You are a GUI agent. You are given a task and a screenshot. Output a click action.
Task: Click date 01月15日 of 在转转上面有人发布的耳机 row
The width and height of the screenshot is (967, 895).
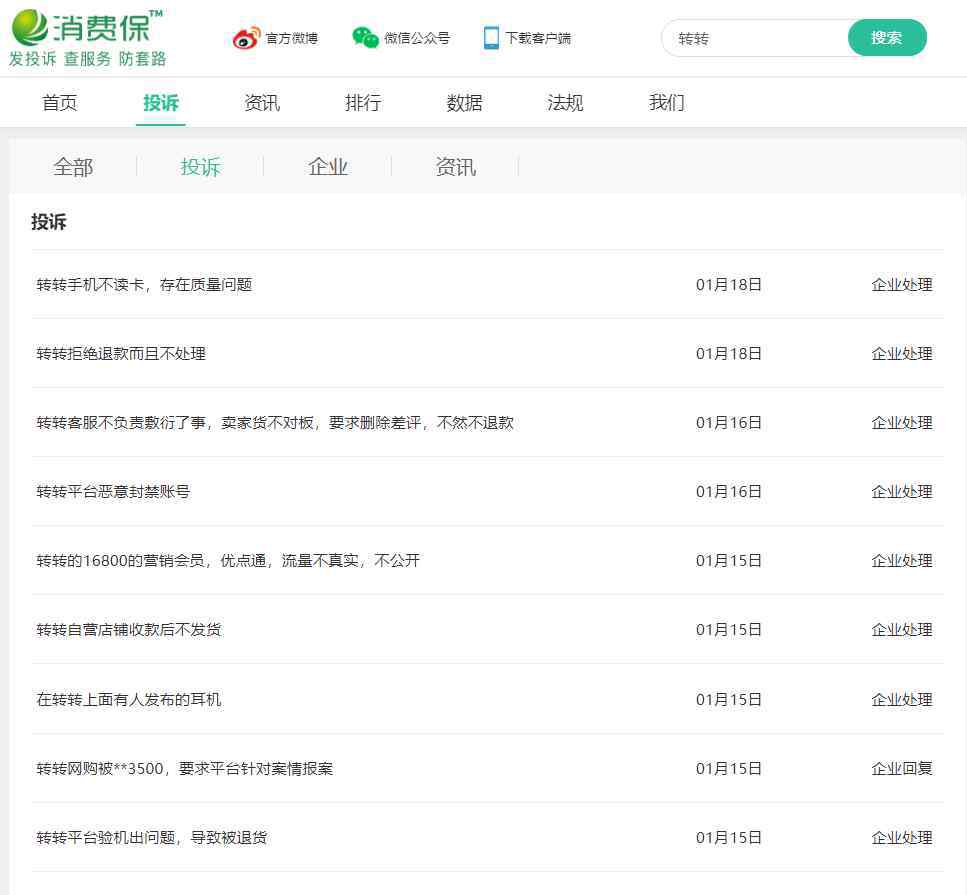coord(729,699)
